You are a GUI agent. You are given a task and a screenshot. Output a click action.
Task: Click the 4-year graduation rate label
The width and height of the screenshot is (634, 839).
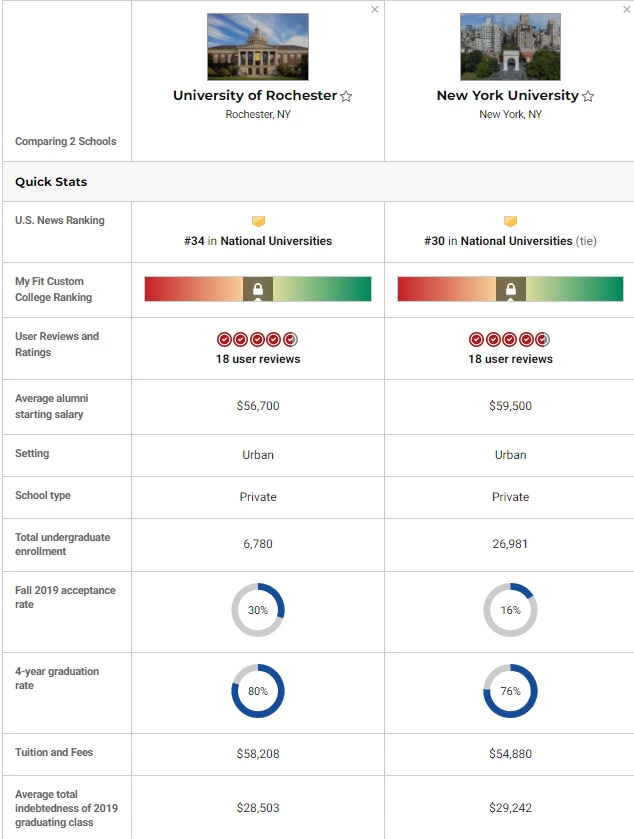(x=57, y=678)
